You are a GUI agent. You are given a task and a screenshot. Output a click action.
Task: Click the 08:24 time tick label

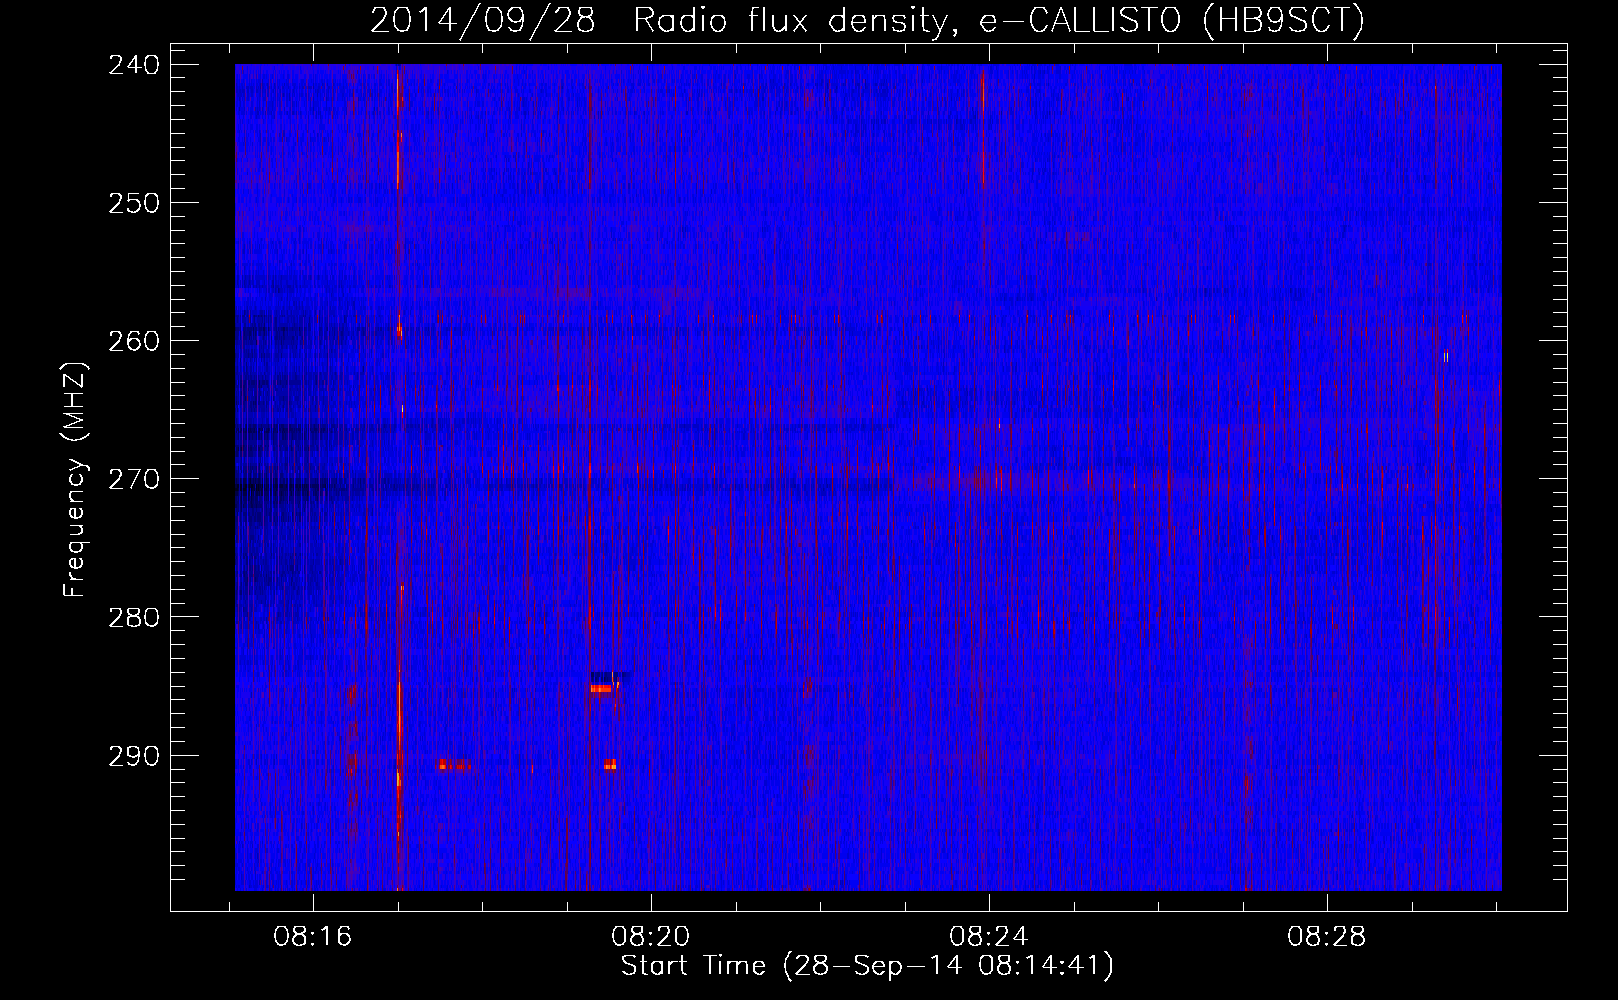coord(989,937)
